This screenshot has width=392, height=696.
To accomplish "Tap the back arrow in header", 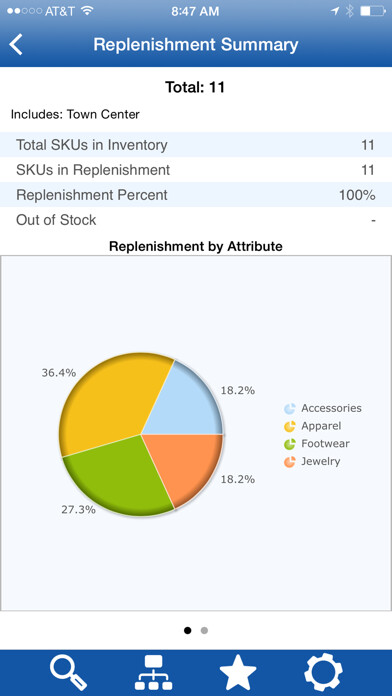I will 16,45.
